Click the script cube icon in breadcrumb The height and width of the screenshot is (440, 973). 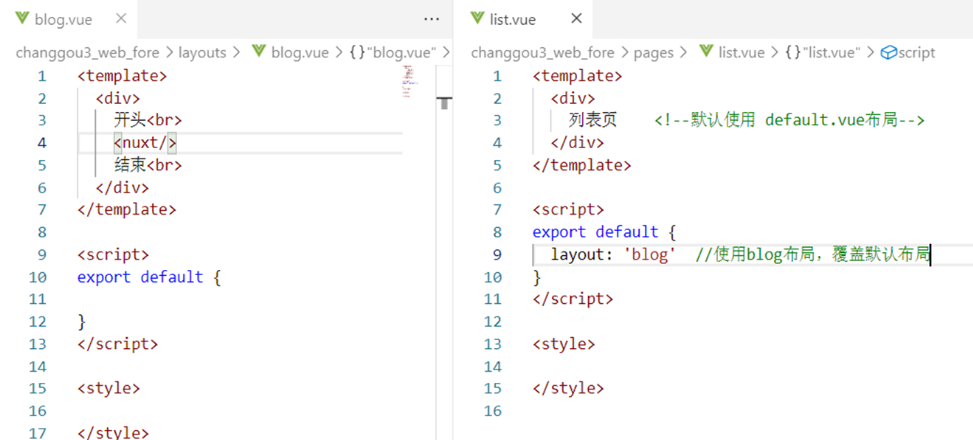pyautogui.click(x=889, y=53)
